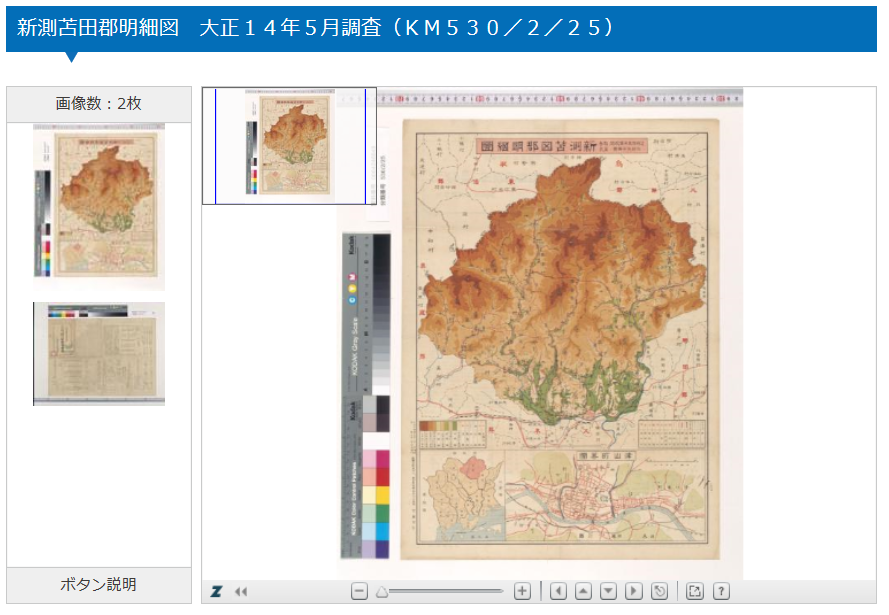Viewport: 889px width, 615px height.
Task: Click the zoom slider handle
Action: [x=382, y=591]
